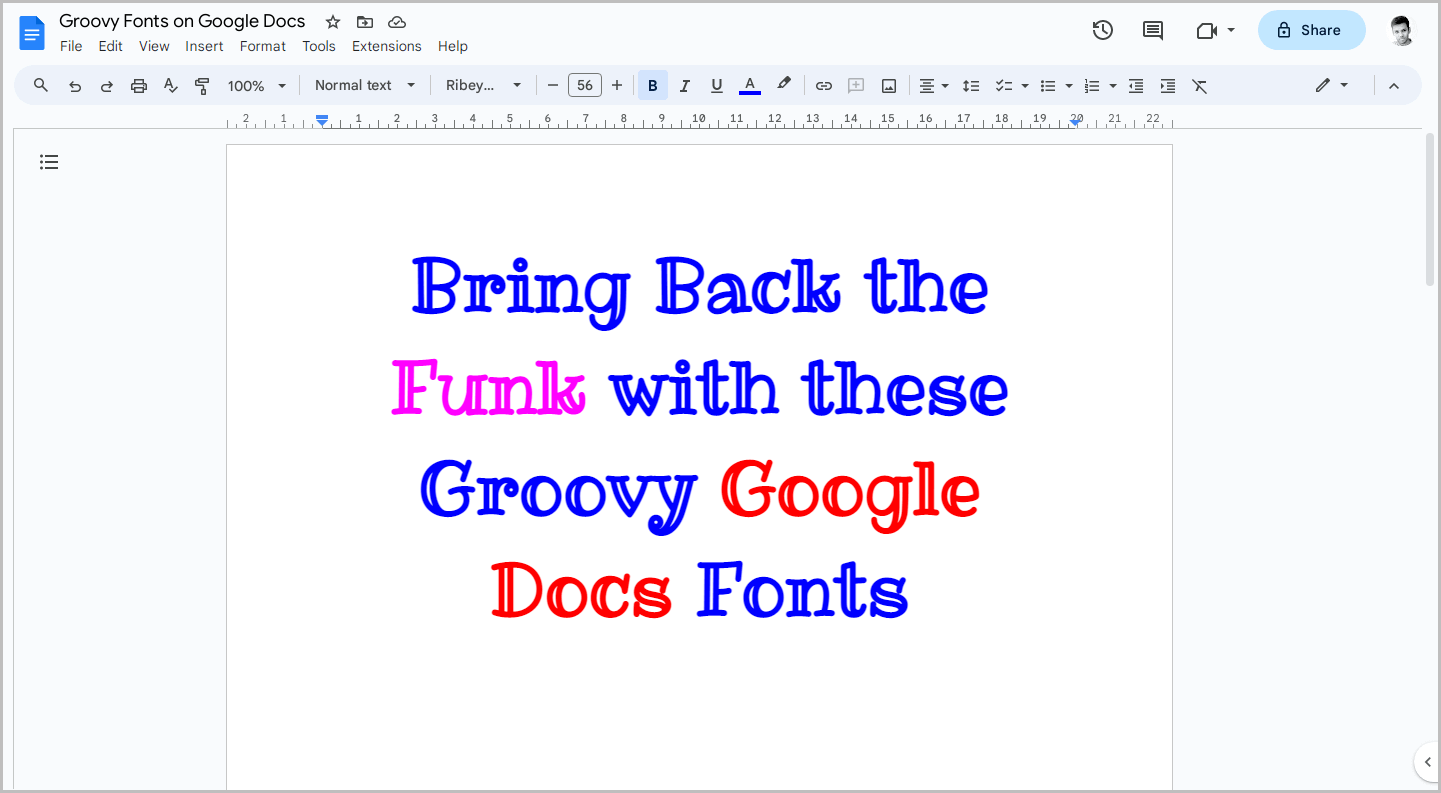Clear text formatting
The height and width of the screenshot is (793, 1441).
point(1199,85)
